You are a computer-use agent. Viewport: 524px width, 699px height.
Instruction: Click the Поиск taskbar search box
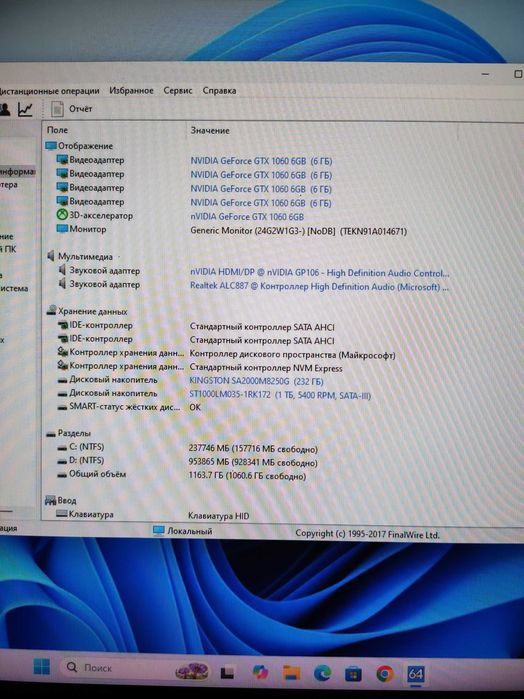(x=112, y=667)
